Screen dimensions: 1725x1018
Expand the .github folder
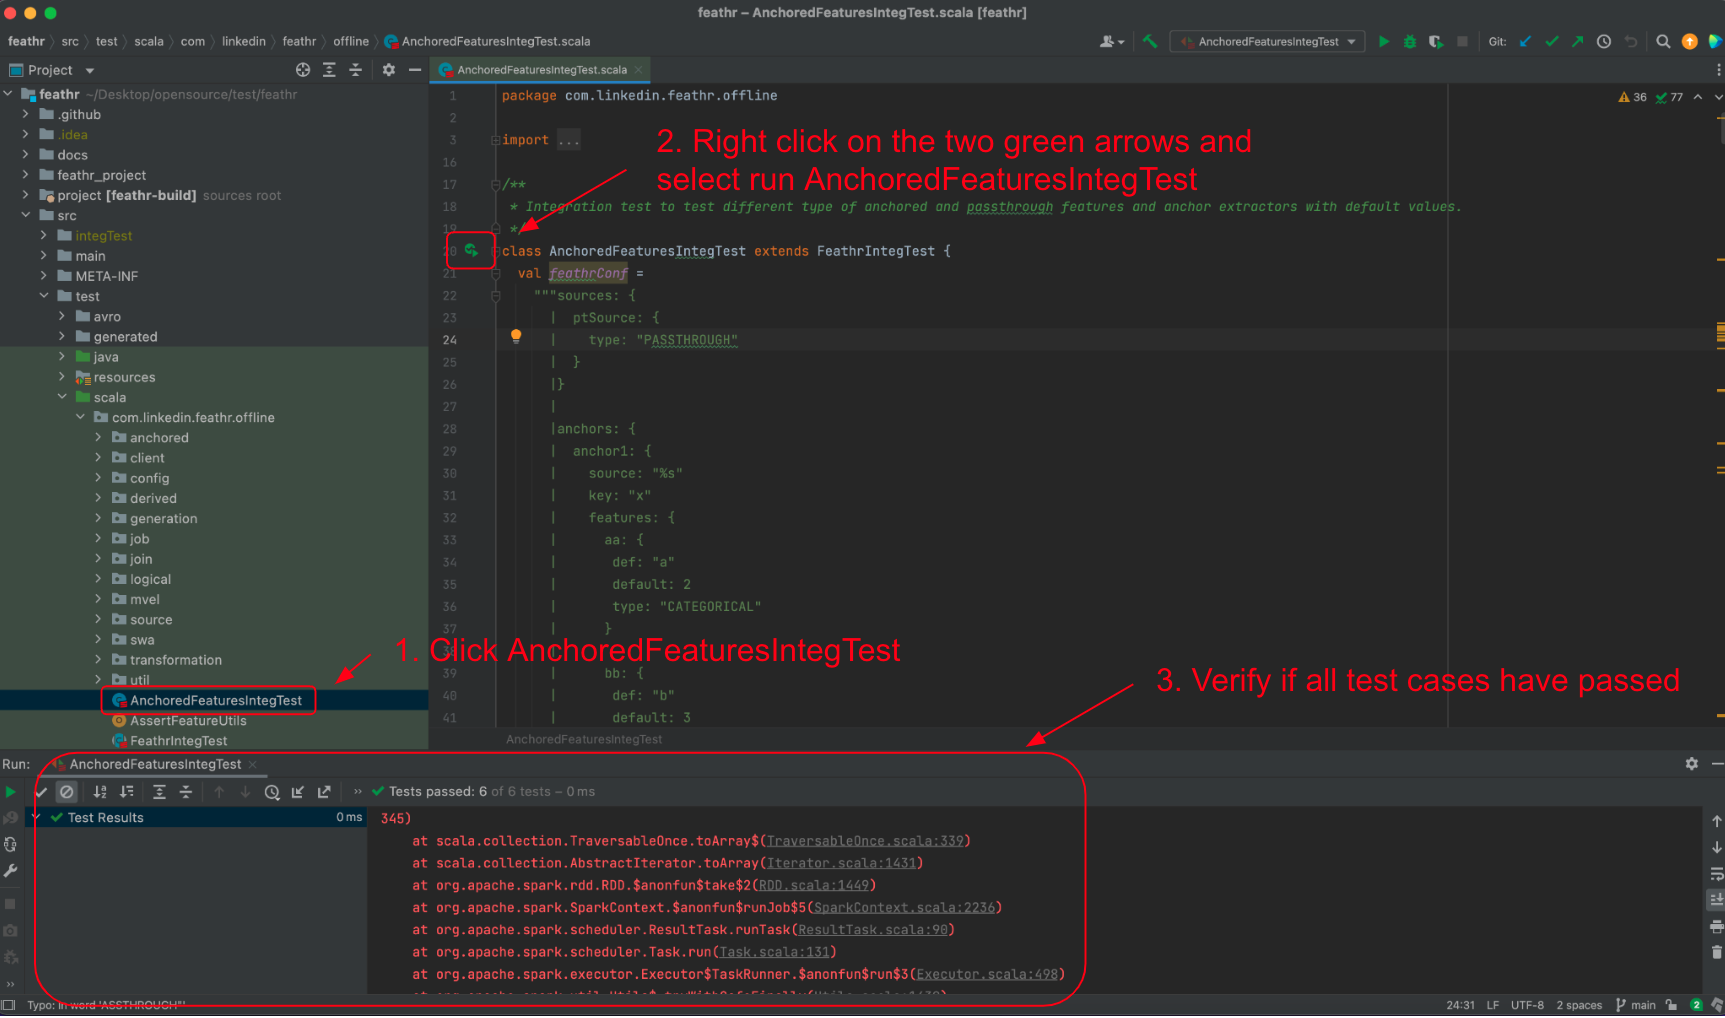tap(26, 114)
